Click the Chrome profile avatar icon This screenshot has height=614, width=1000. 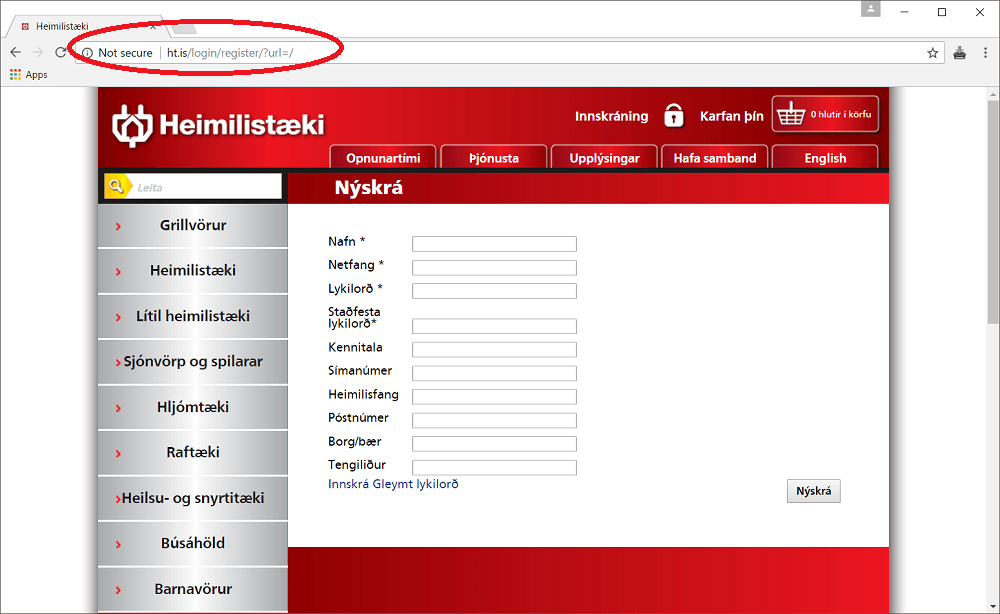[871, 9]
